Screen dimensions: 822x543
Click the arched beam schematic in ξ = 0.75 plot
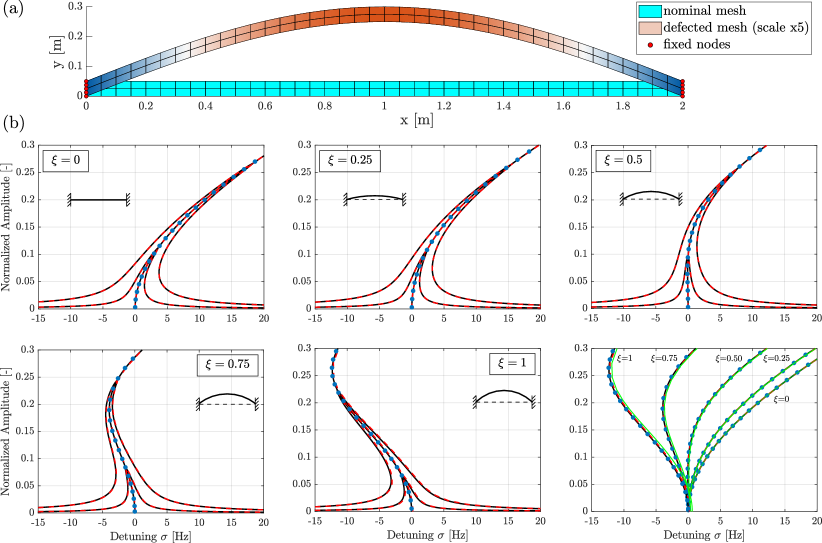[x=226, y=401]
